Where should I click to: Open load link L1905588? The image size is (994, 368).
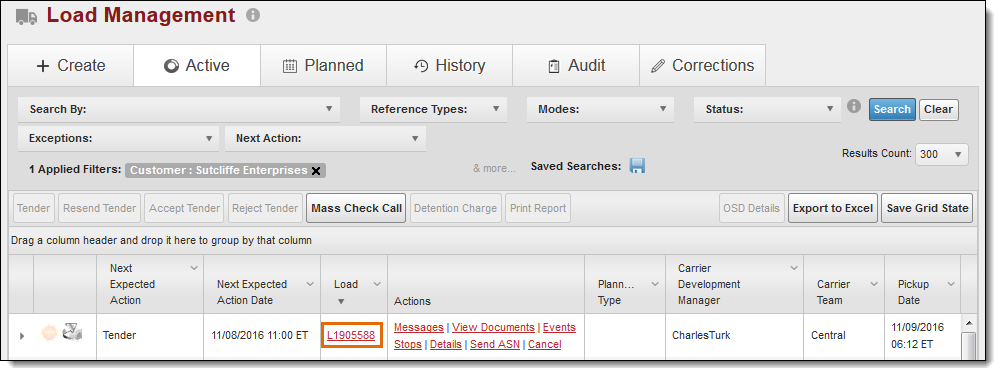click(351, 335)
